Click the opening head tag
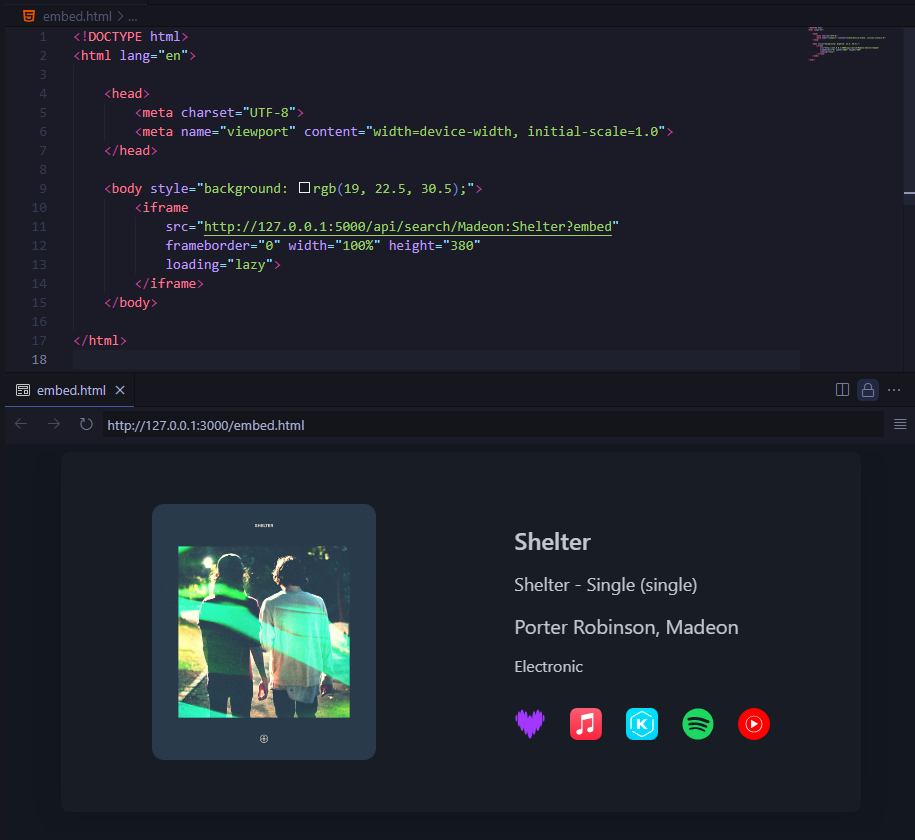915x840 pixels. (127, 93)
